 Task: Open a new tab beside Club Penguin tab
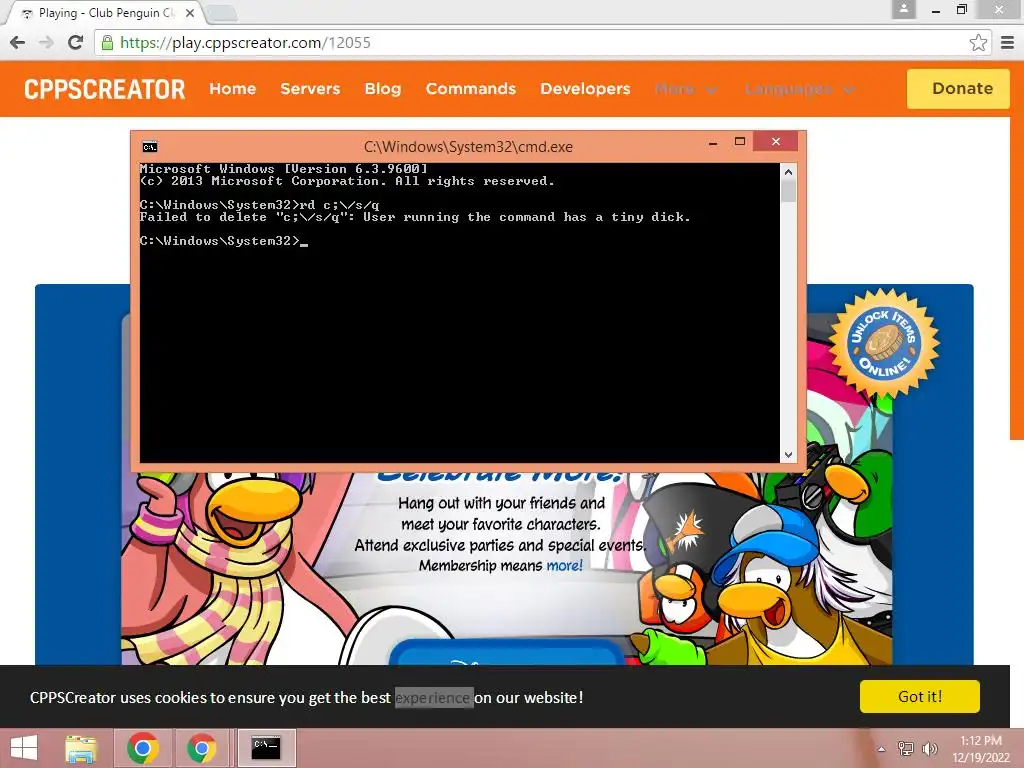point(222,12)
